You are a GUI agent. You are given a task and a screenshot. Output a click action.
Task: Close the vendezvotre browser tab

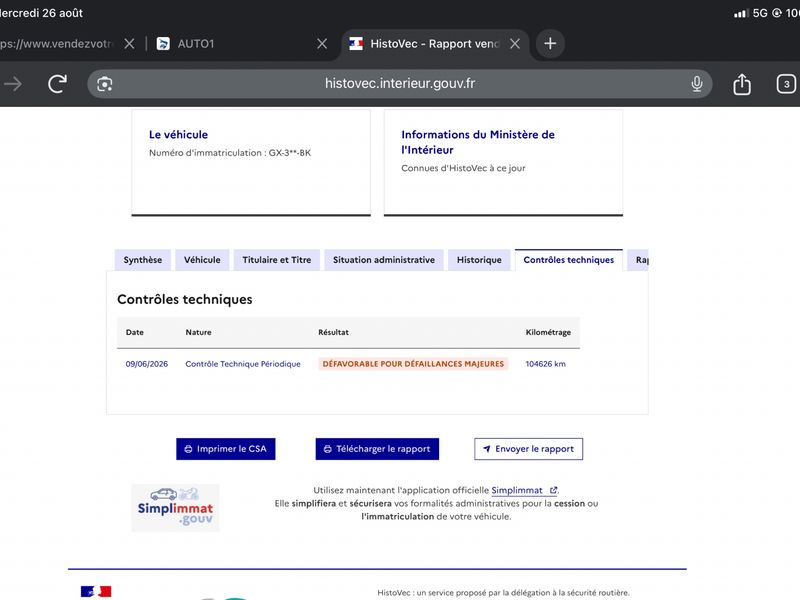point(129,44)
